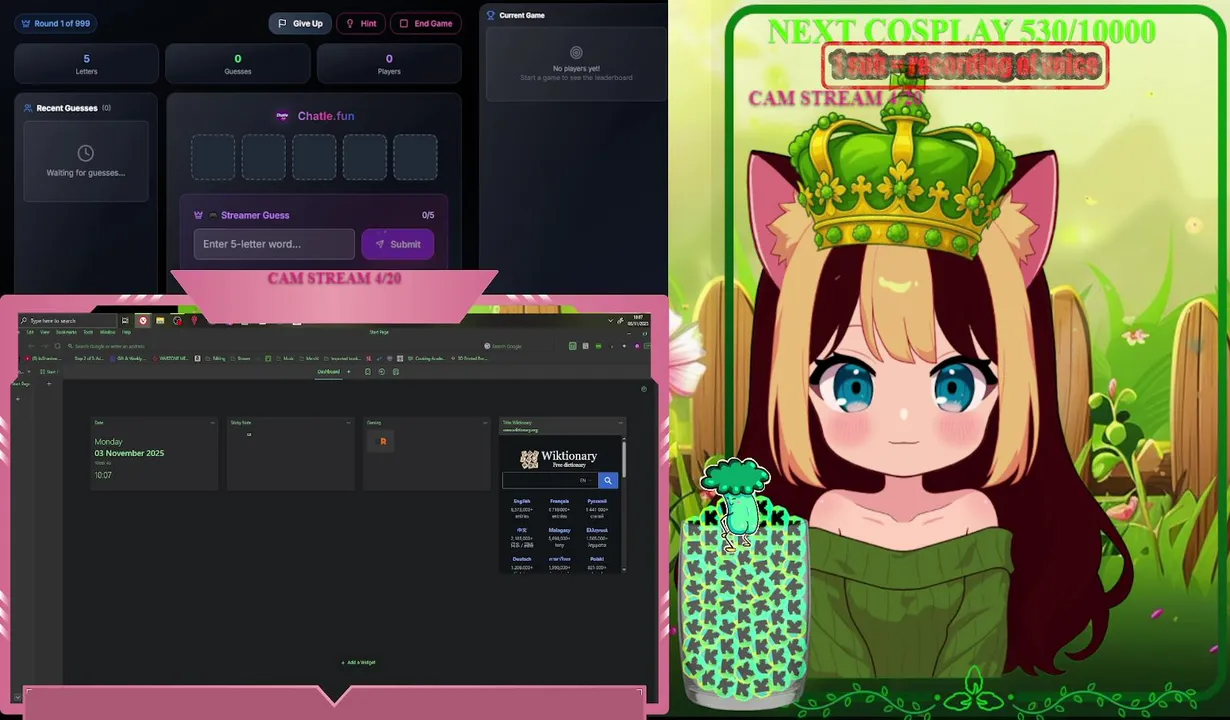Open the Bookmarks menu

[x=66, y=332]
